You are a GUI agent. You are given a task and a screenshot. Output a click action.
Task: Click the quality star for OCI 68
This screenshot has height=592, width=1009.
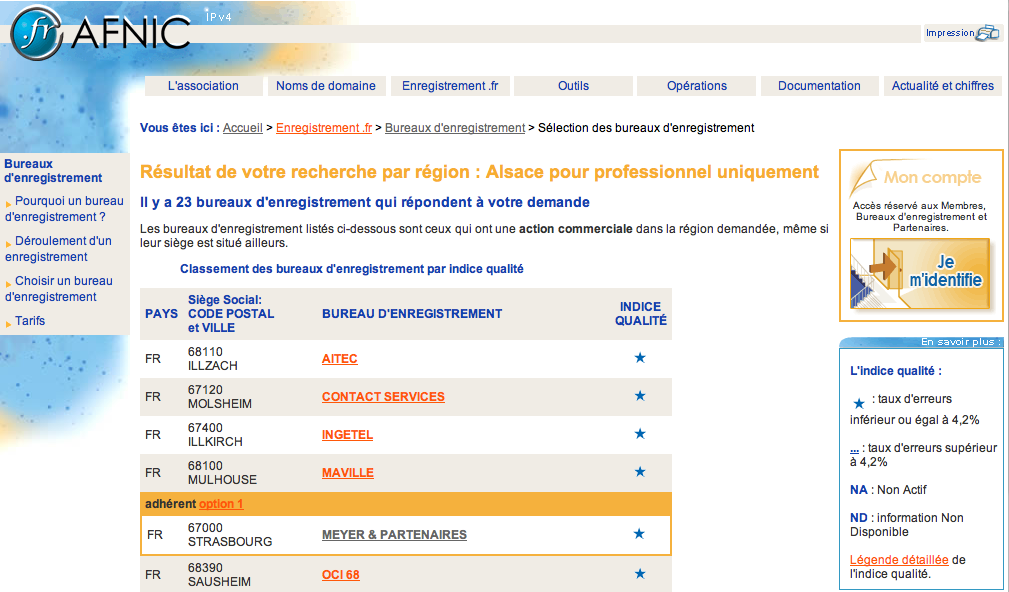click(640, 573)
